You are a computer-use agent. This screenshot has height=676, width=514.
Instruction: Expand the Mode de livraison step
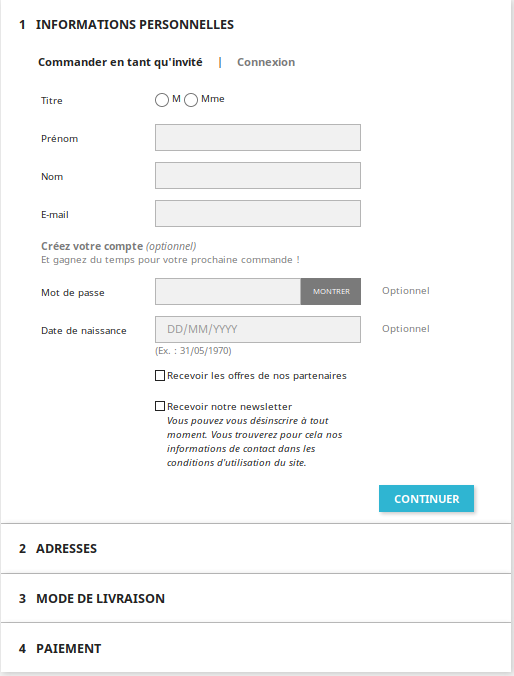click(256, 598)
